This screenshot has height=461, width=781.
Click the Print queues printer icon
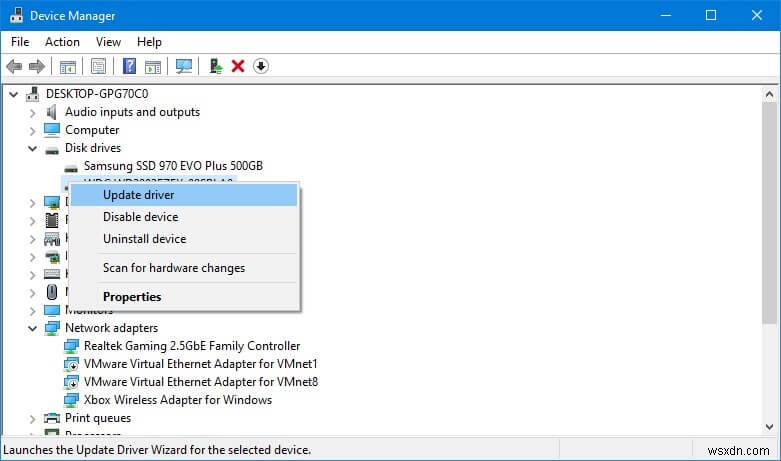click(x=52, y=418)
